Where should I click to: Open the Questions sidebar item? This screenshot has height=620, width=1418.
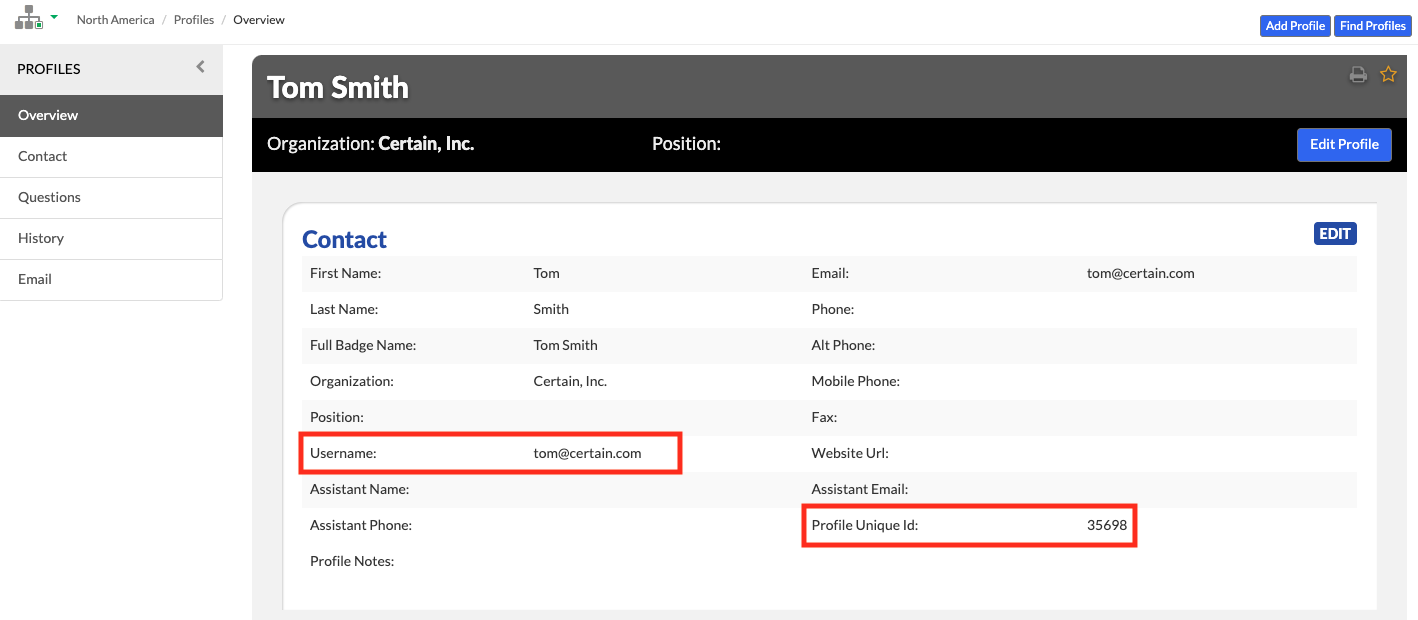click(x=111, y=197)
